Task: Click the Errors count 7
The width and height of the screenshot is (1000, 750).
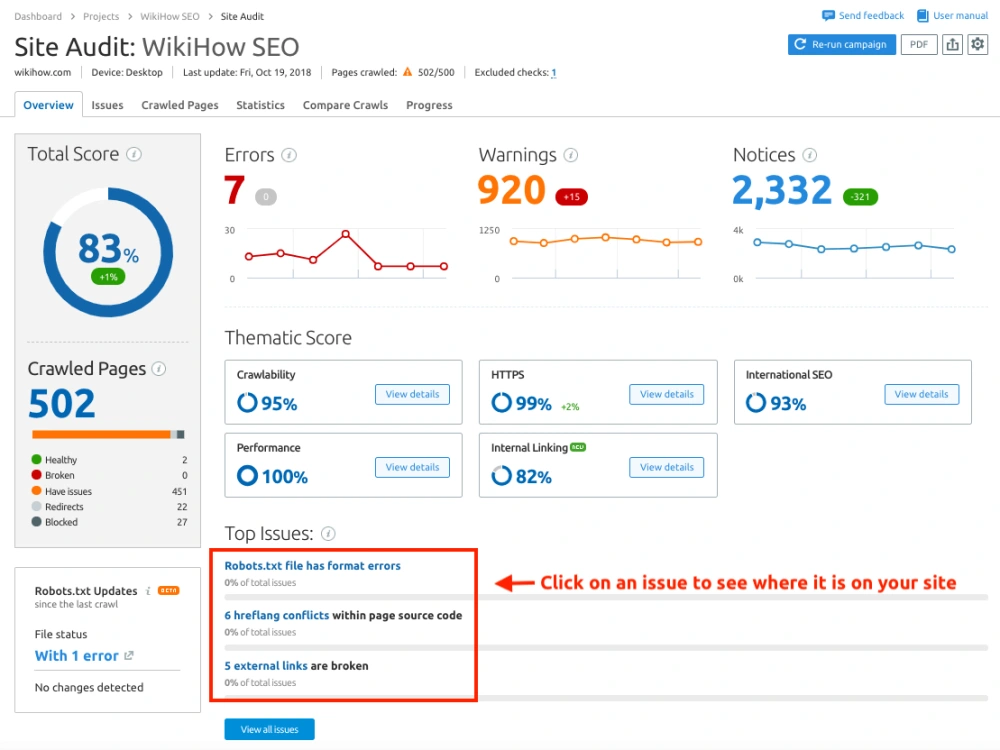Action: [x=234, y=189]
